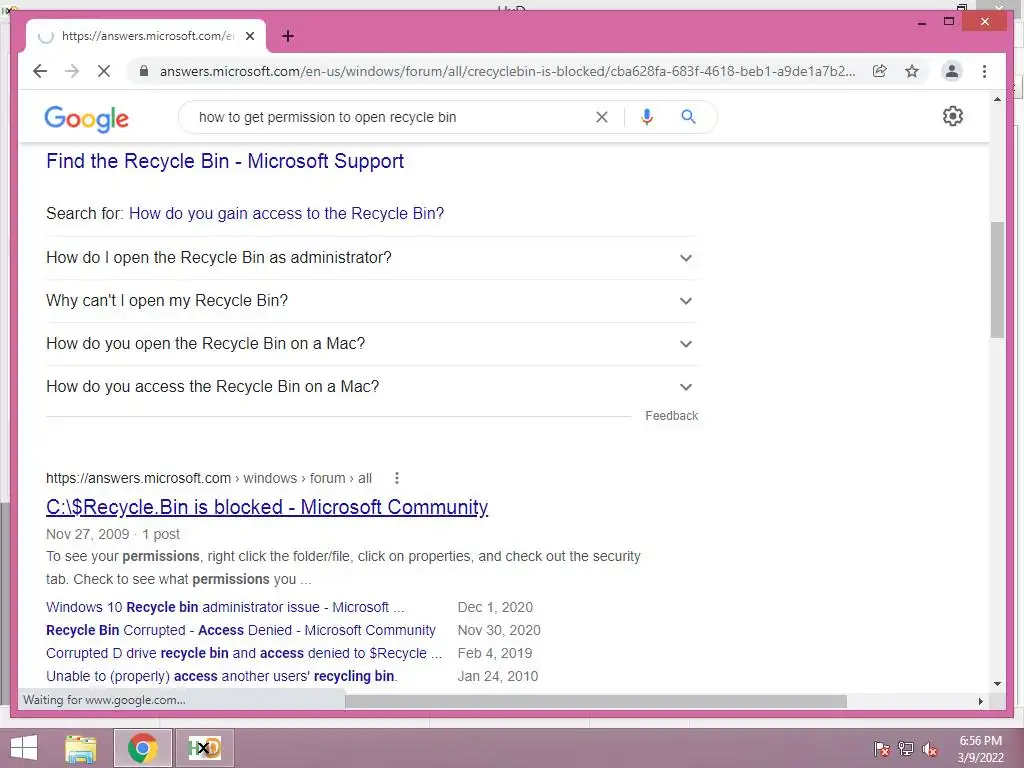Screen dimensions: 1024x768
Task: Share this page via address bar icon
Action: pos(880,71)
